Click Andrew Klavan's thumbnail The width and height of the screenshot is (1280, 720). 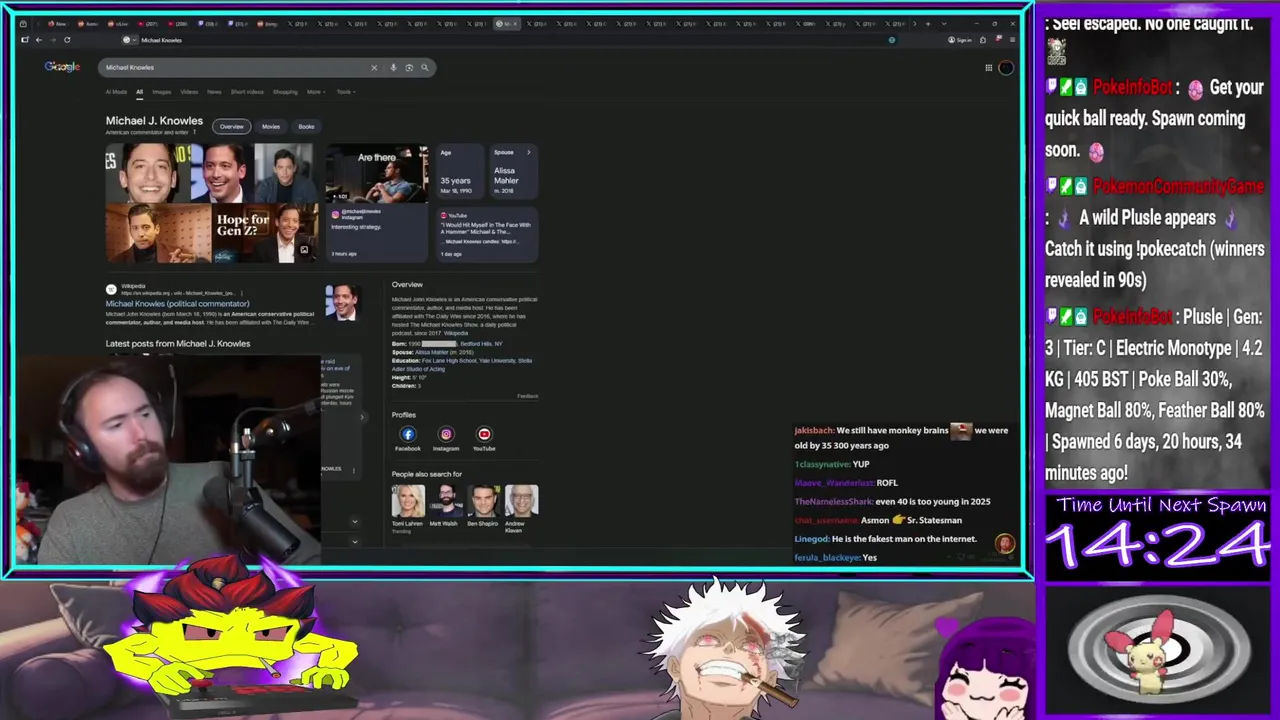point(522,501)
